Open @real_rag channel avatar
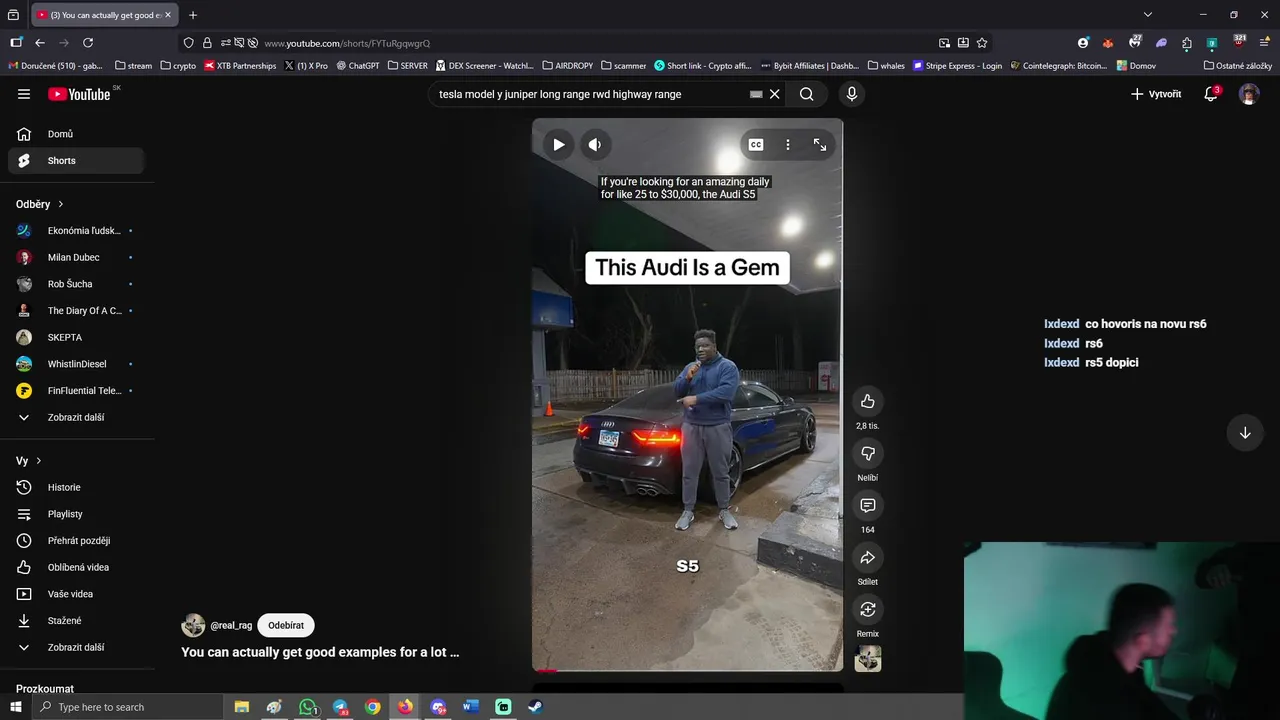The height and width of the screenshot is (720, 1280). tap(193, 626)
